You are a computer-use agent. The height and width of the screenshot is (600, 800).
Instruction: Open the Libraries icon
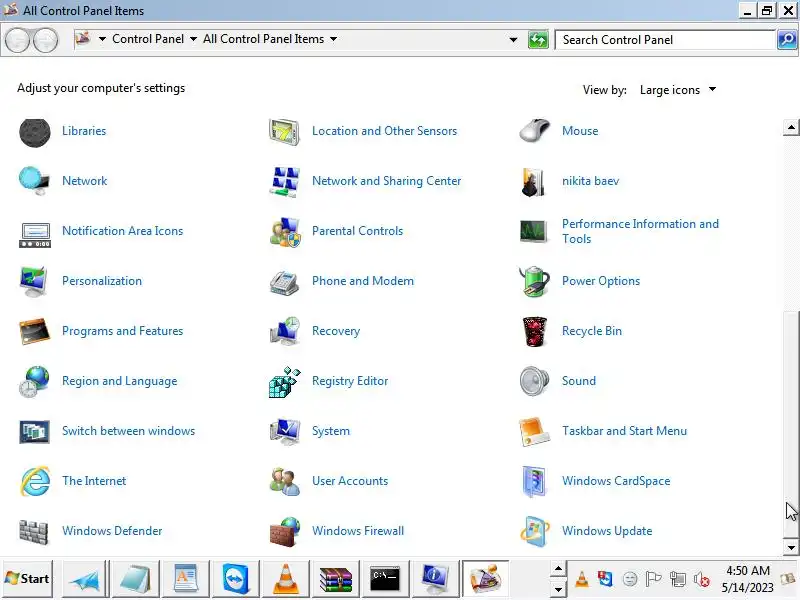tap(35, 132)
